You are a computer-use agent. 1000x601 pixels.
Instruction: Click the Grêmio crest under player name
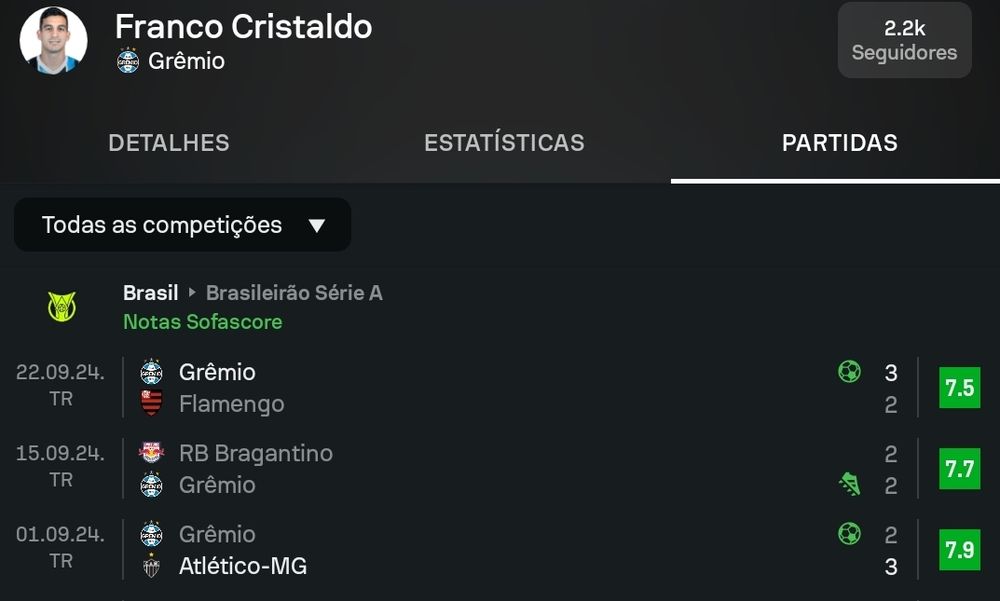pos(128,61)
